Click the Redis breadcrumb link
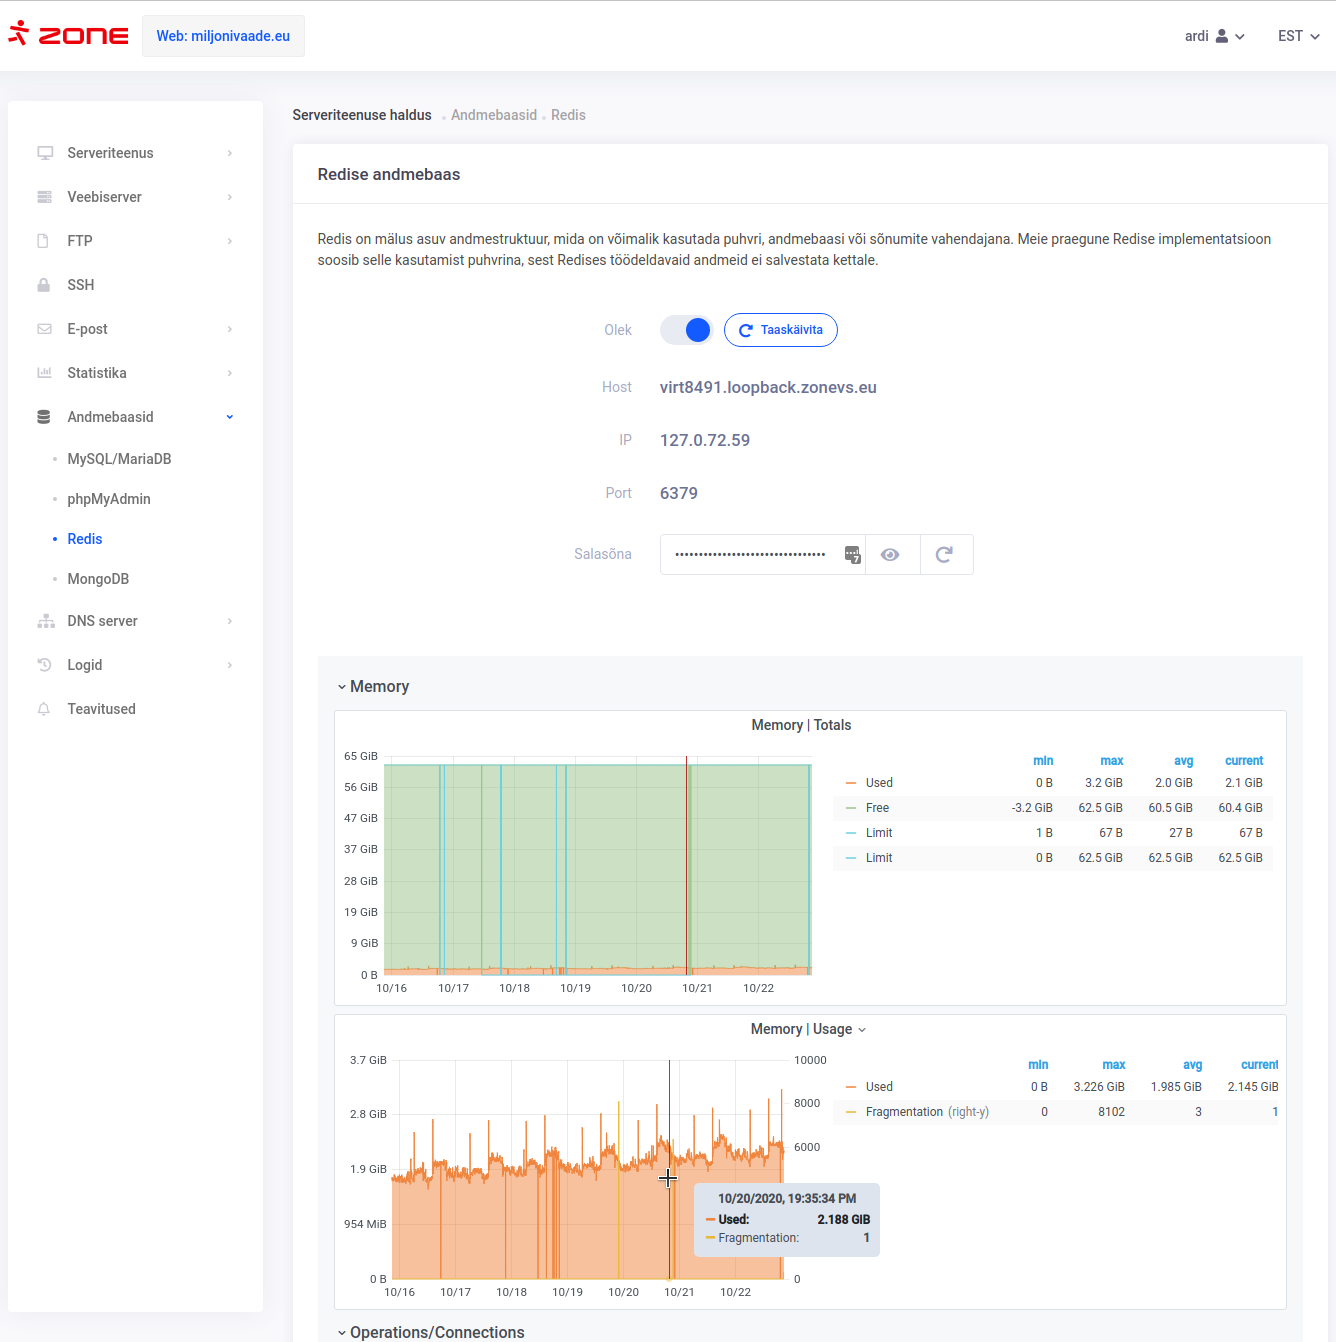The image size is (1336, 1342). pos(568,115)
